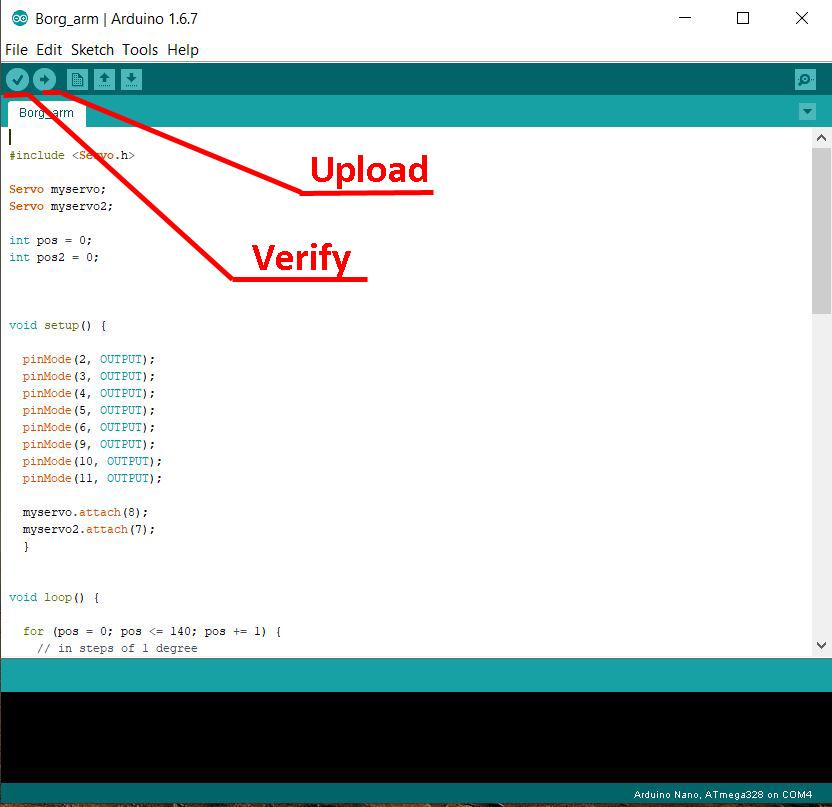Open the Help menu
Screen dimensions: 832x807
pos(183,50)
